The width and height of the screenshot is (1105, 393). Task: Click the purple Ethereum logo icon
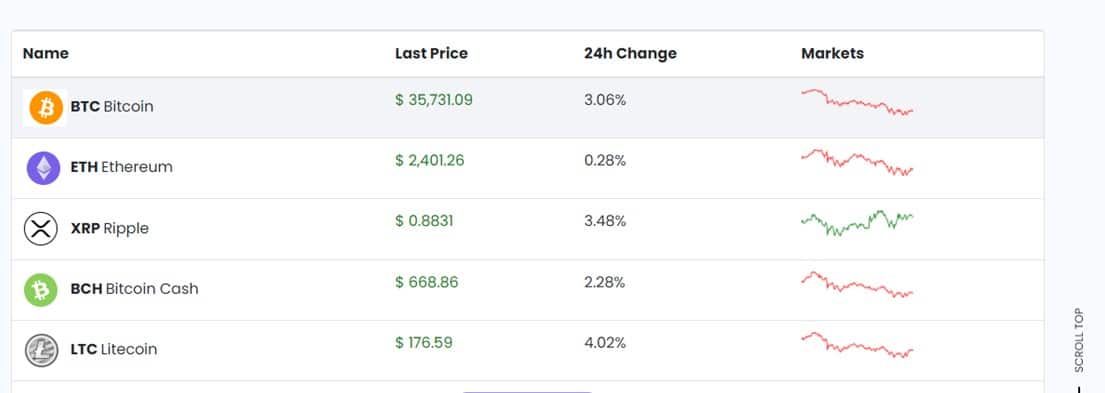pyautogui.click(x=44, y=168)
